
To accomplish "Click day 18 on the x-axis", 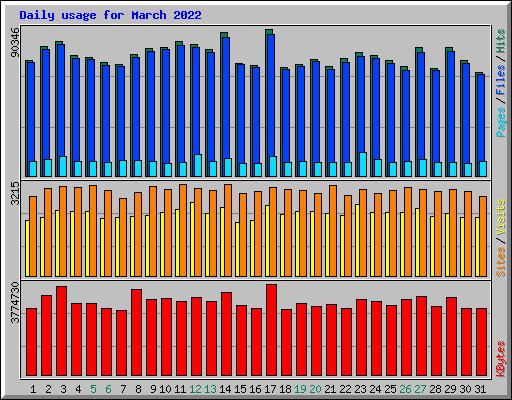I will click(x=285, y=389).
